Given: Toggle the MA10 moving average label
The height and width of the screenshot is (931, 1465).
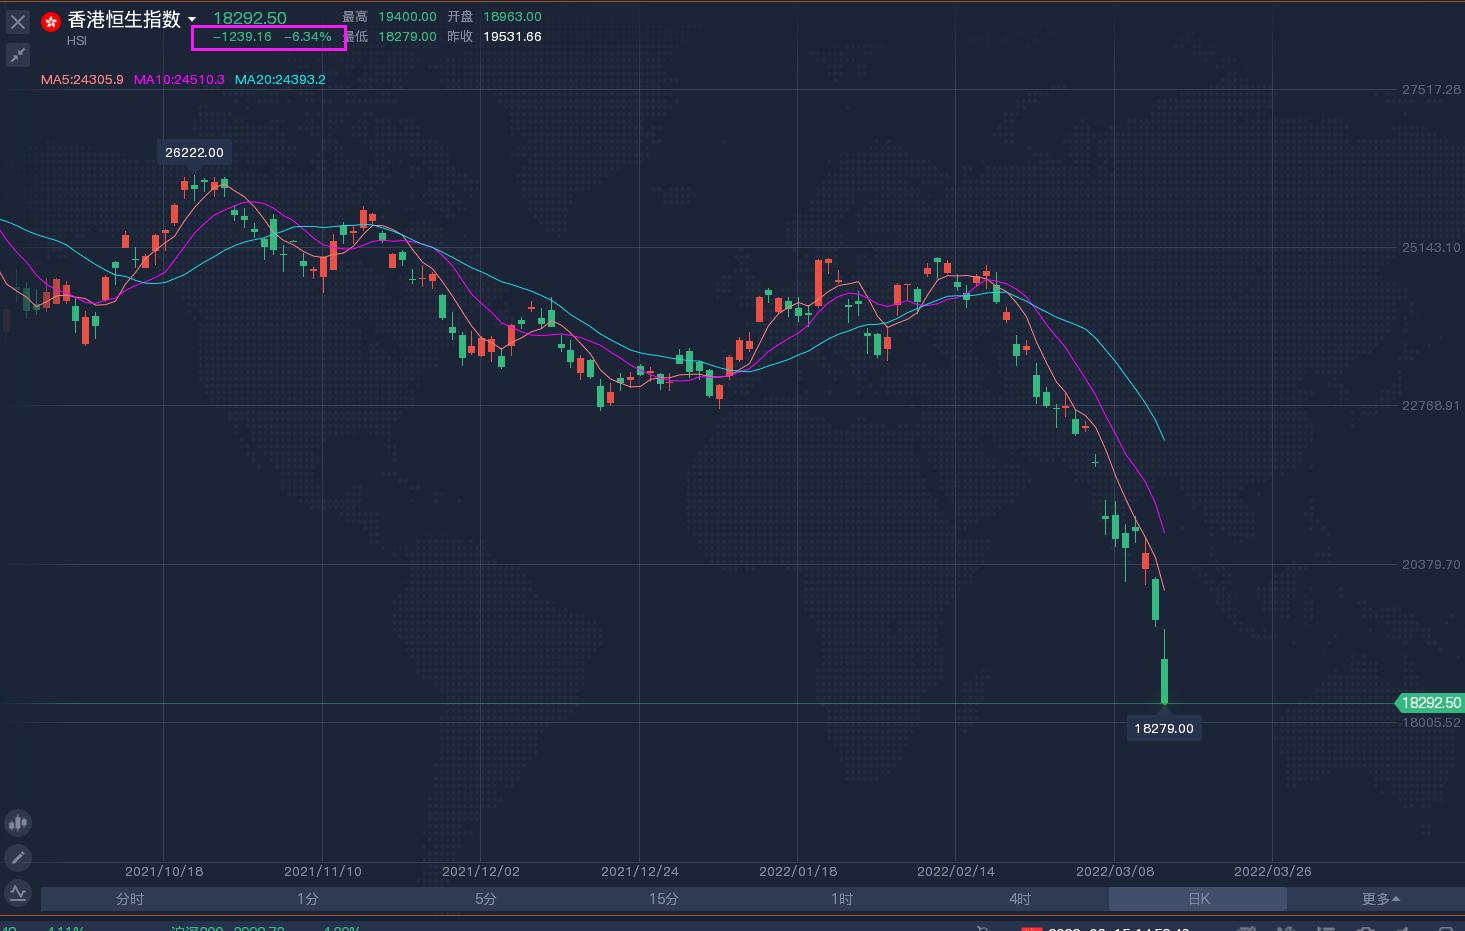Looking at the screenshot, I should [178, 79].
